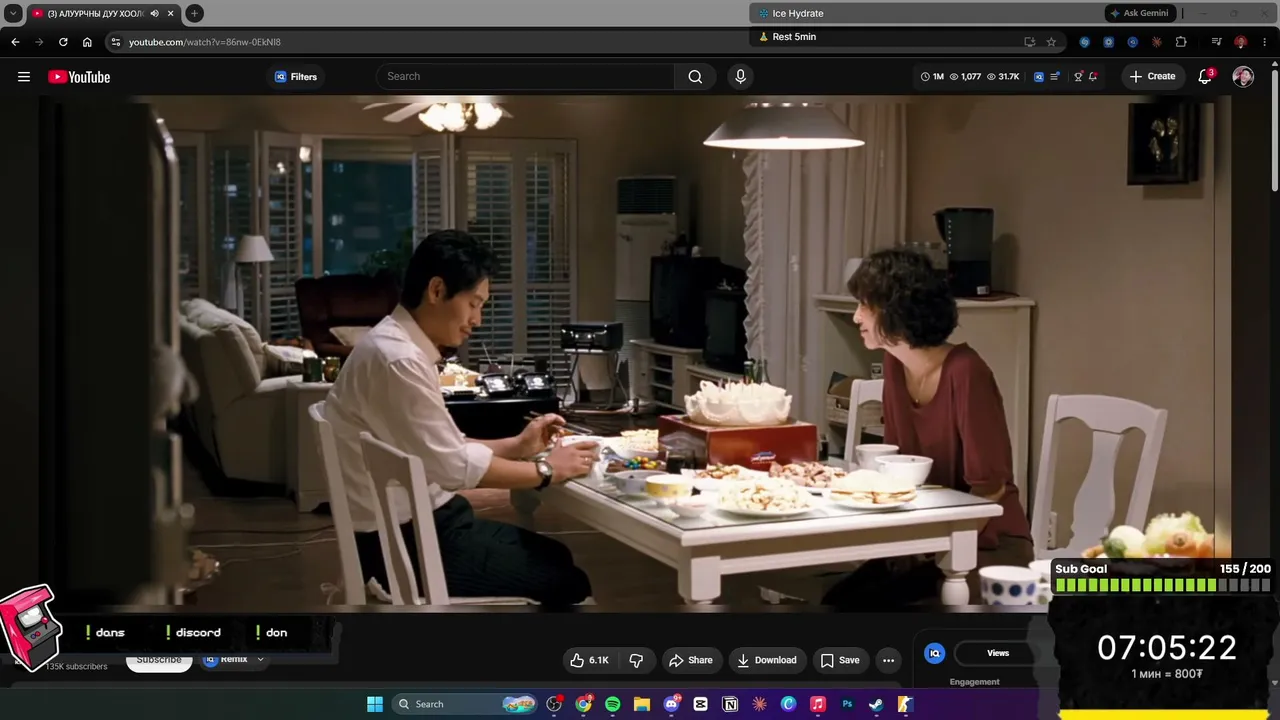View site information icon in address bar

(116, 42)
